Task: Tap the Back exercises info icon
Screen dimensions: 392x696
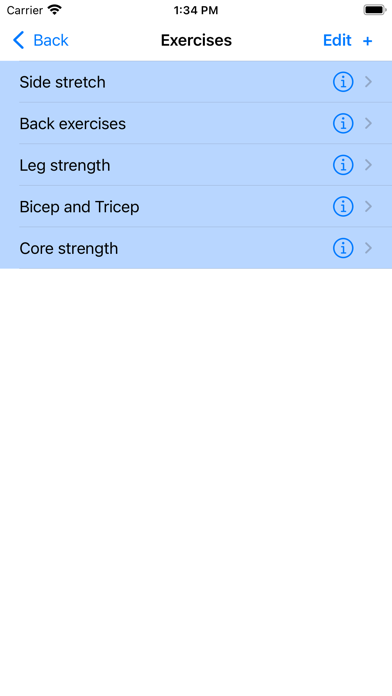Action: point(343,123)
